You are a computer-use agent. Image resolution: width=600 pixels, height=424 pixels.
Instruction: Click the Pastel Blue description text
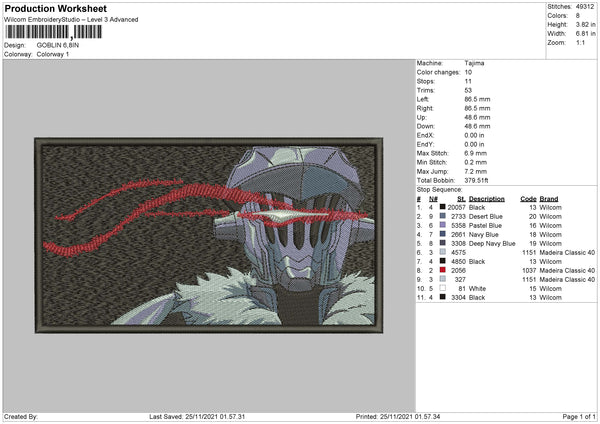pos(485,225)
